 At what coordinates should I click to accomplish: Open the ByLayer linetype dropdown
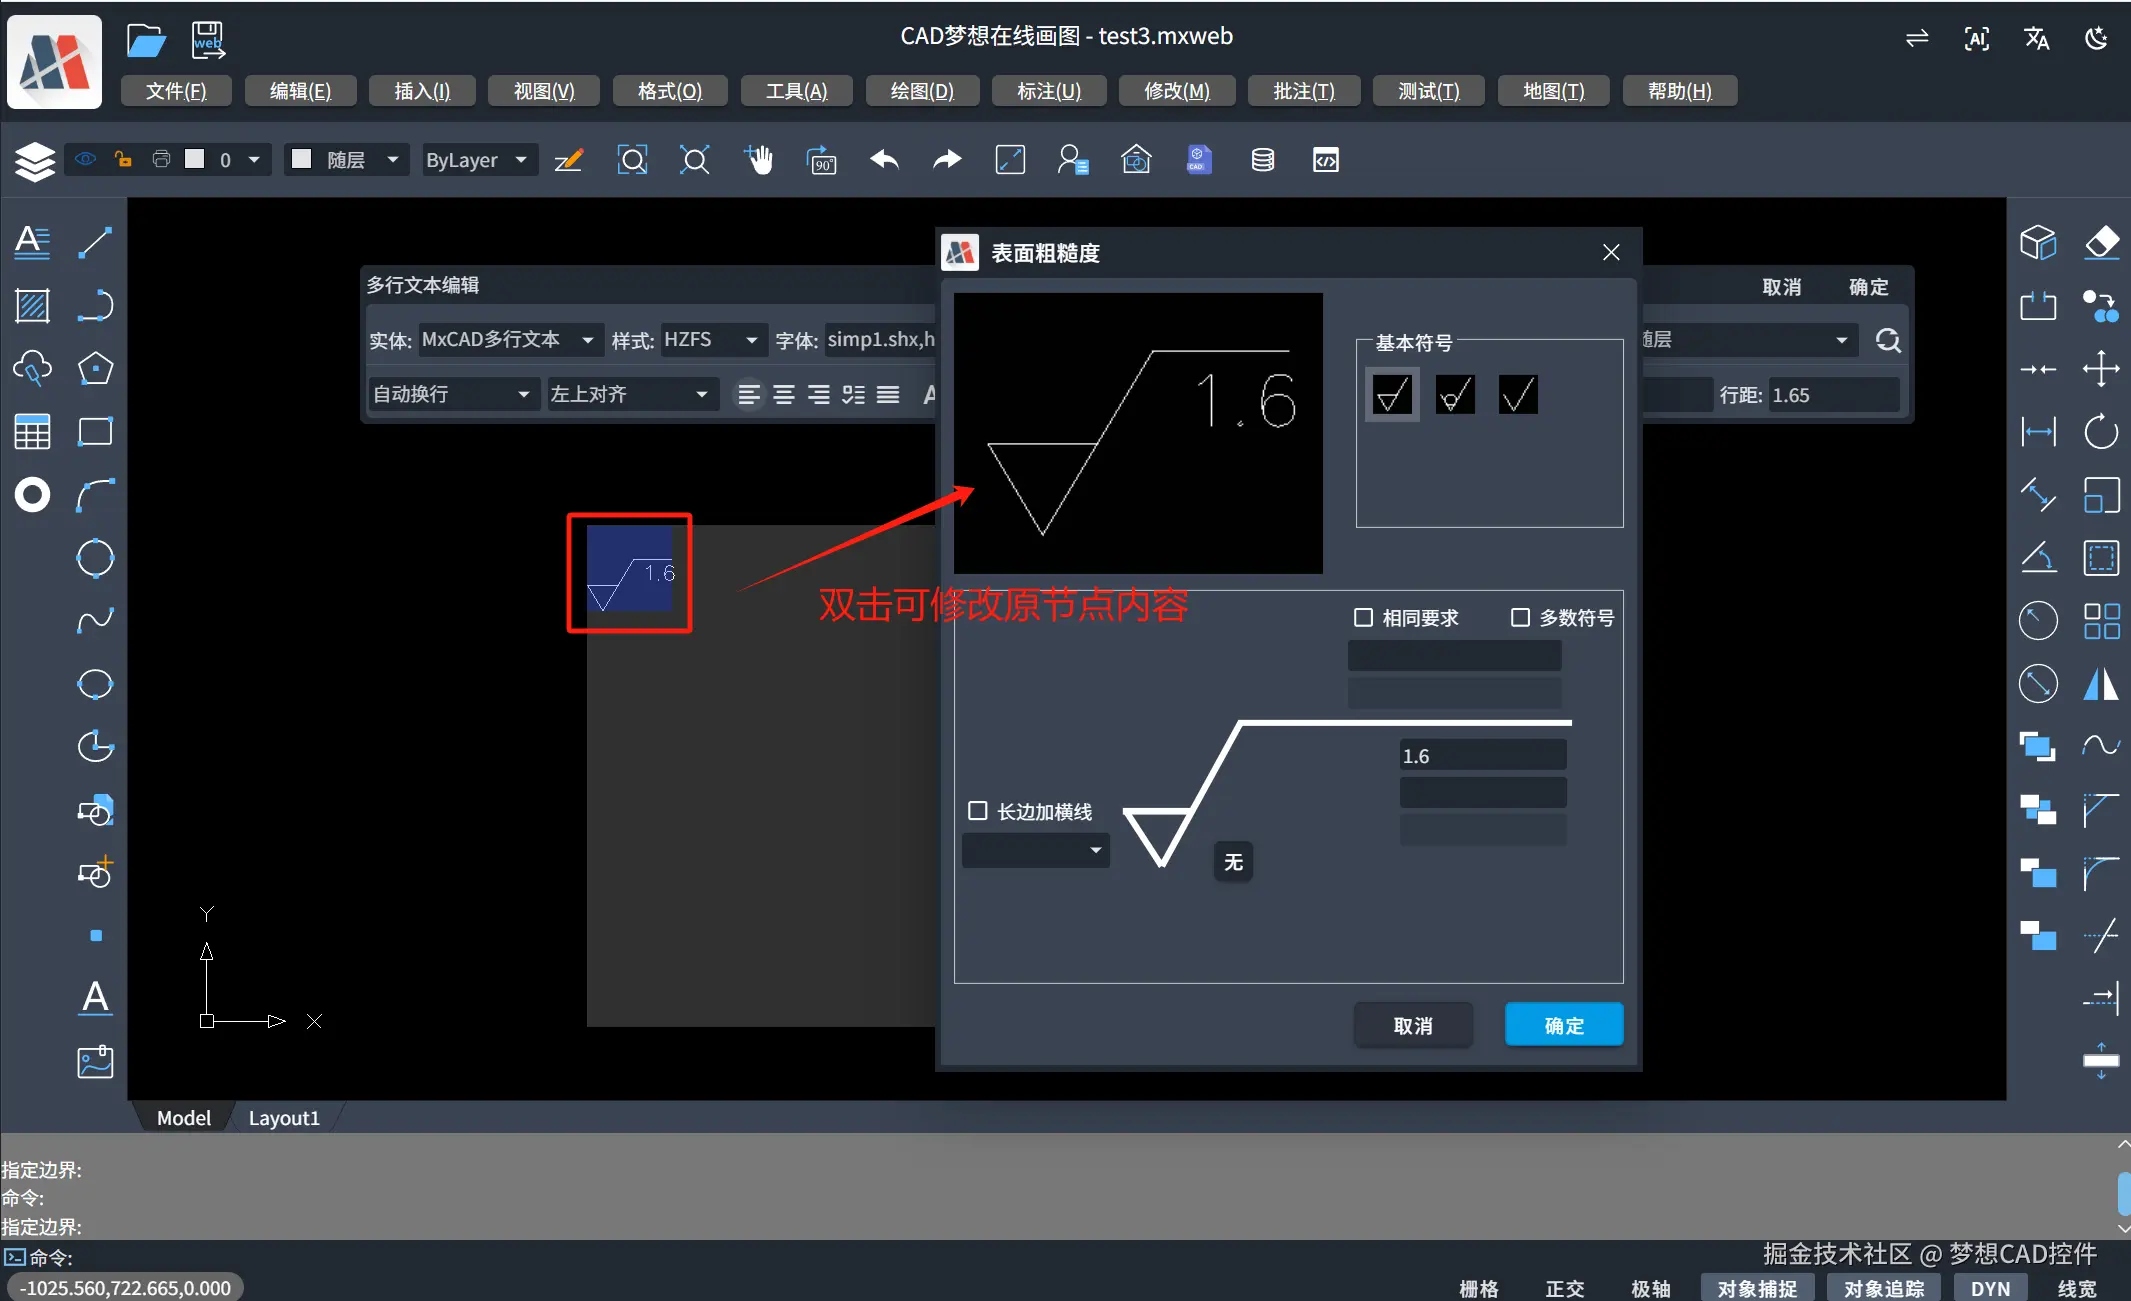pos(478,160)
